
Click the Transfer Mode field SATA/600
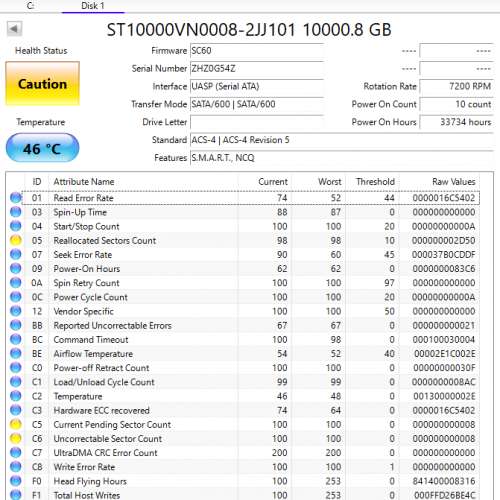[x=257, y=104]
